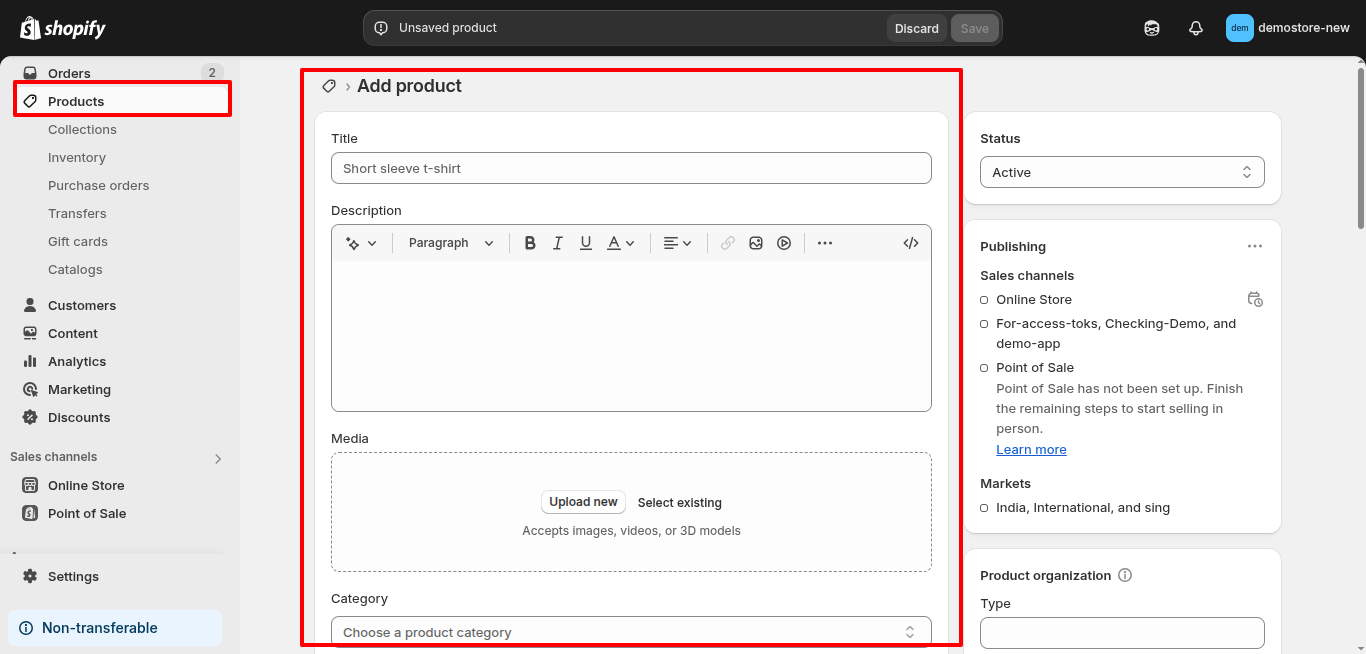Screen dimensions: 1366x654
Task: Click the Upload new media button
Action: [x=583, y=502]
